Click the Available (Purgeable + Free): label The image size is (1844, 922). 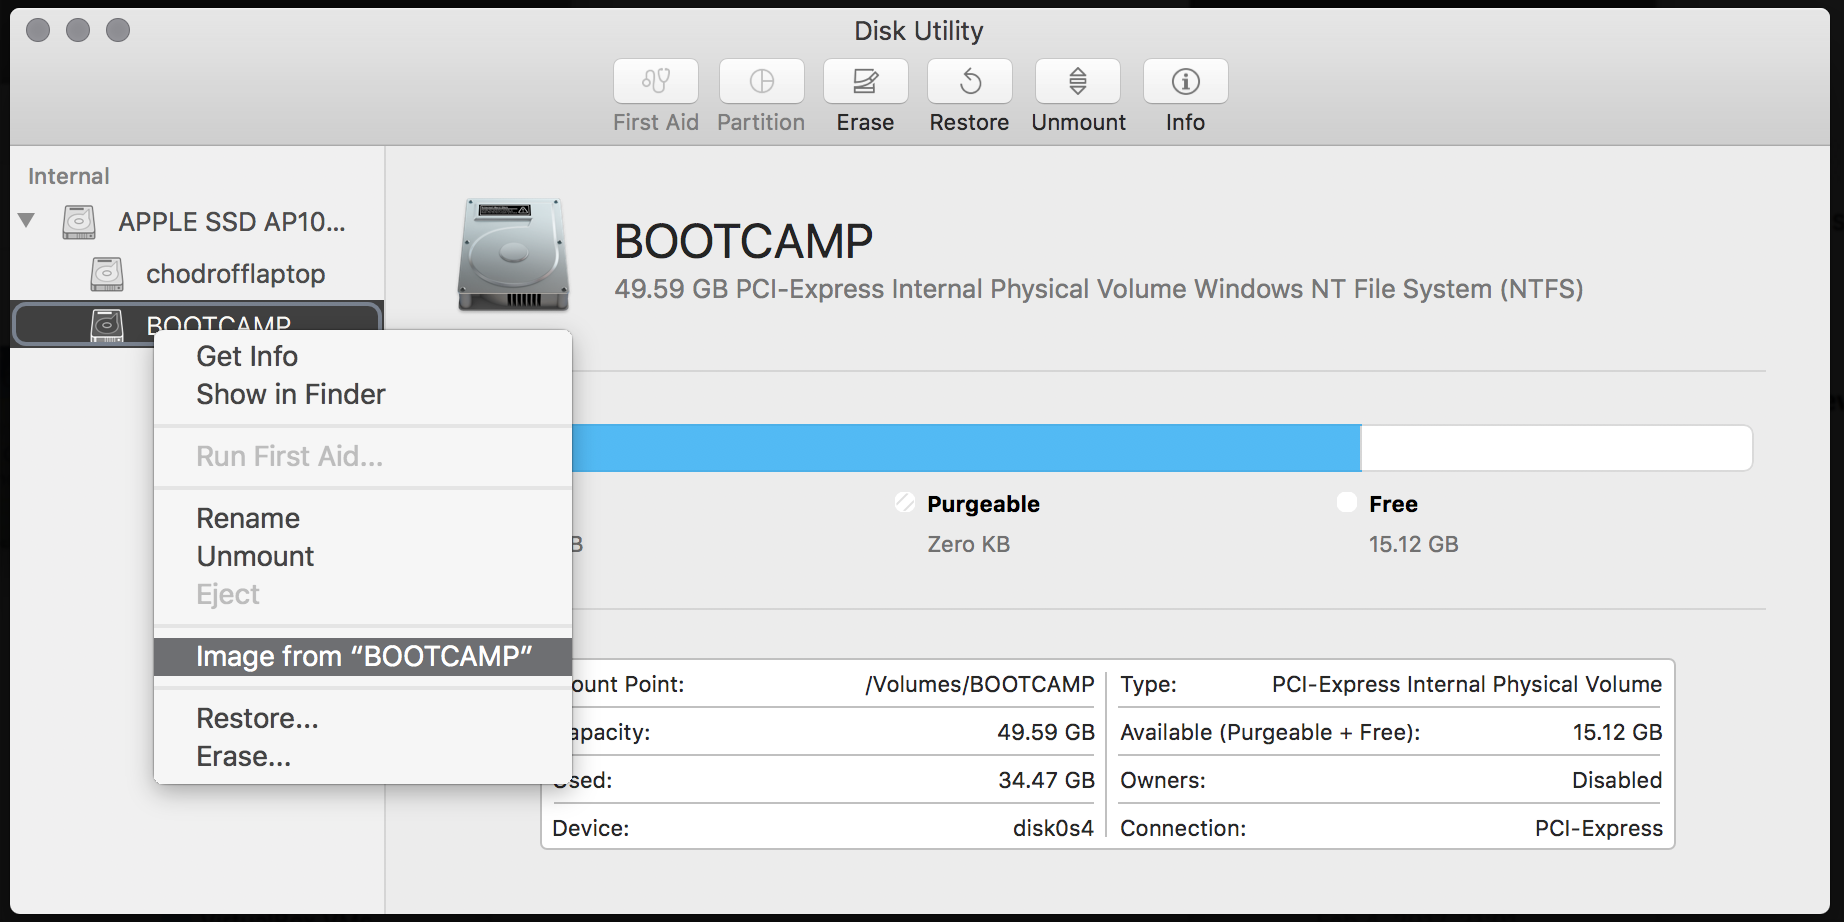click(x=1270, y=732)
